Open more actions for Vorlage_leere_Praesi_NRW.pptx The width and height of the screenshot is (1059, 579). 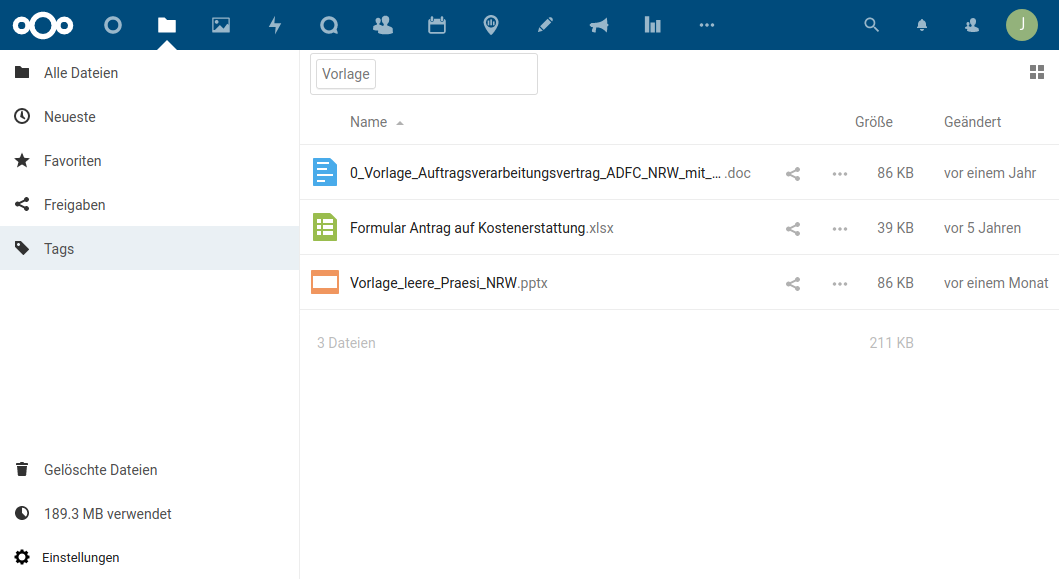840,283
